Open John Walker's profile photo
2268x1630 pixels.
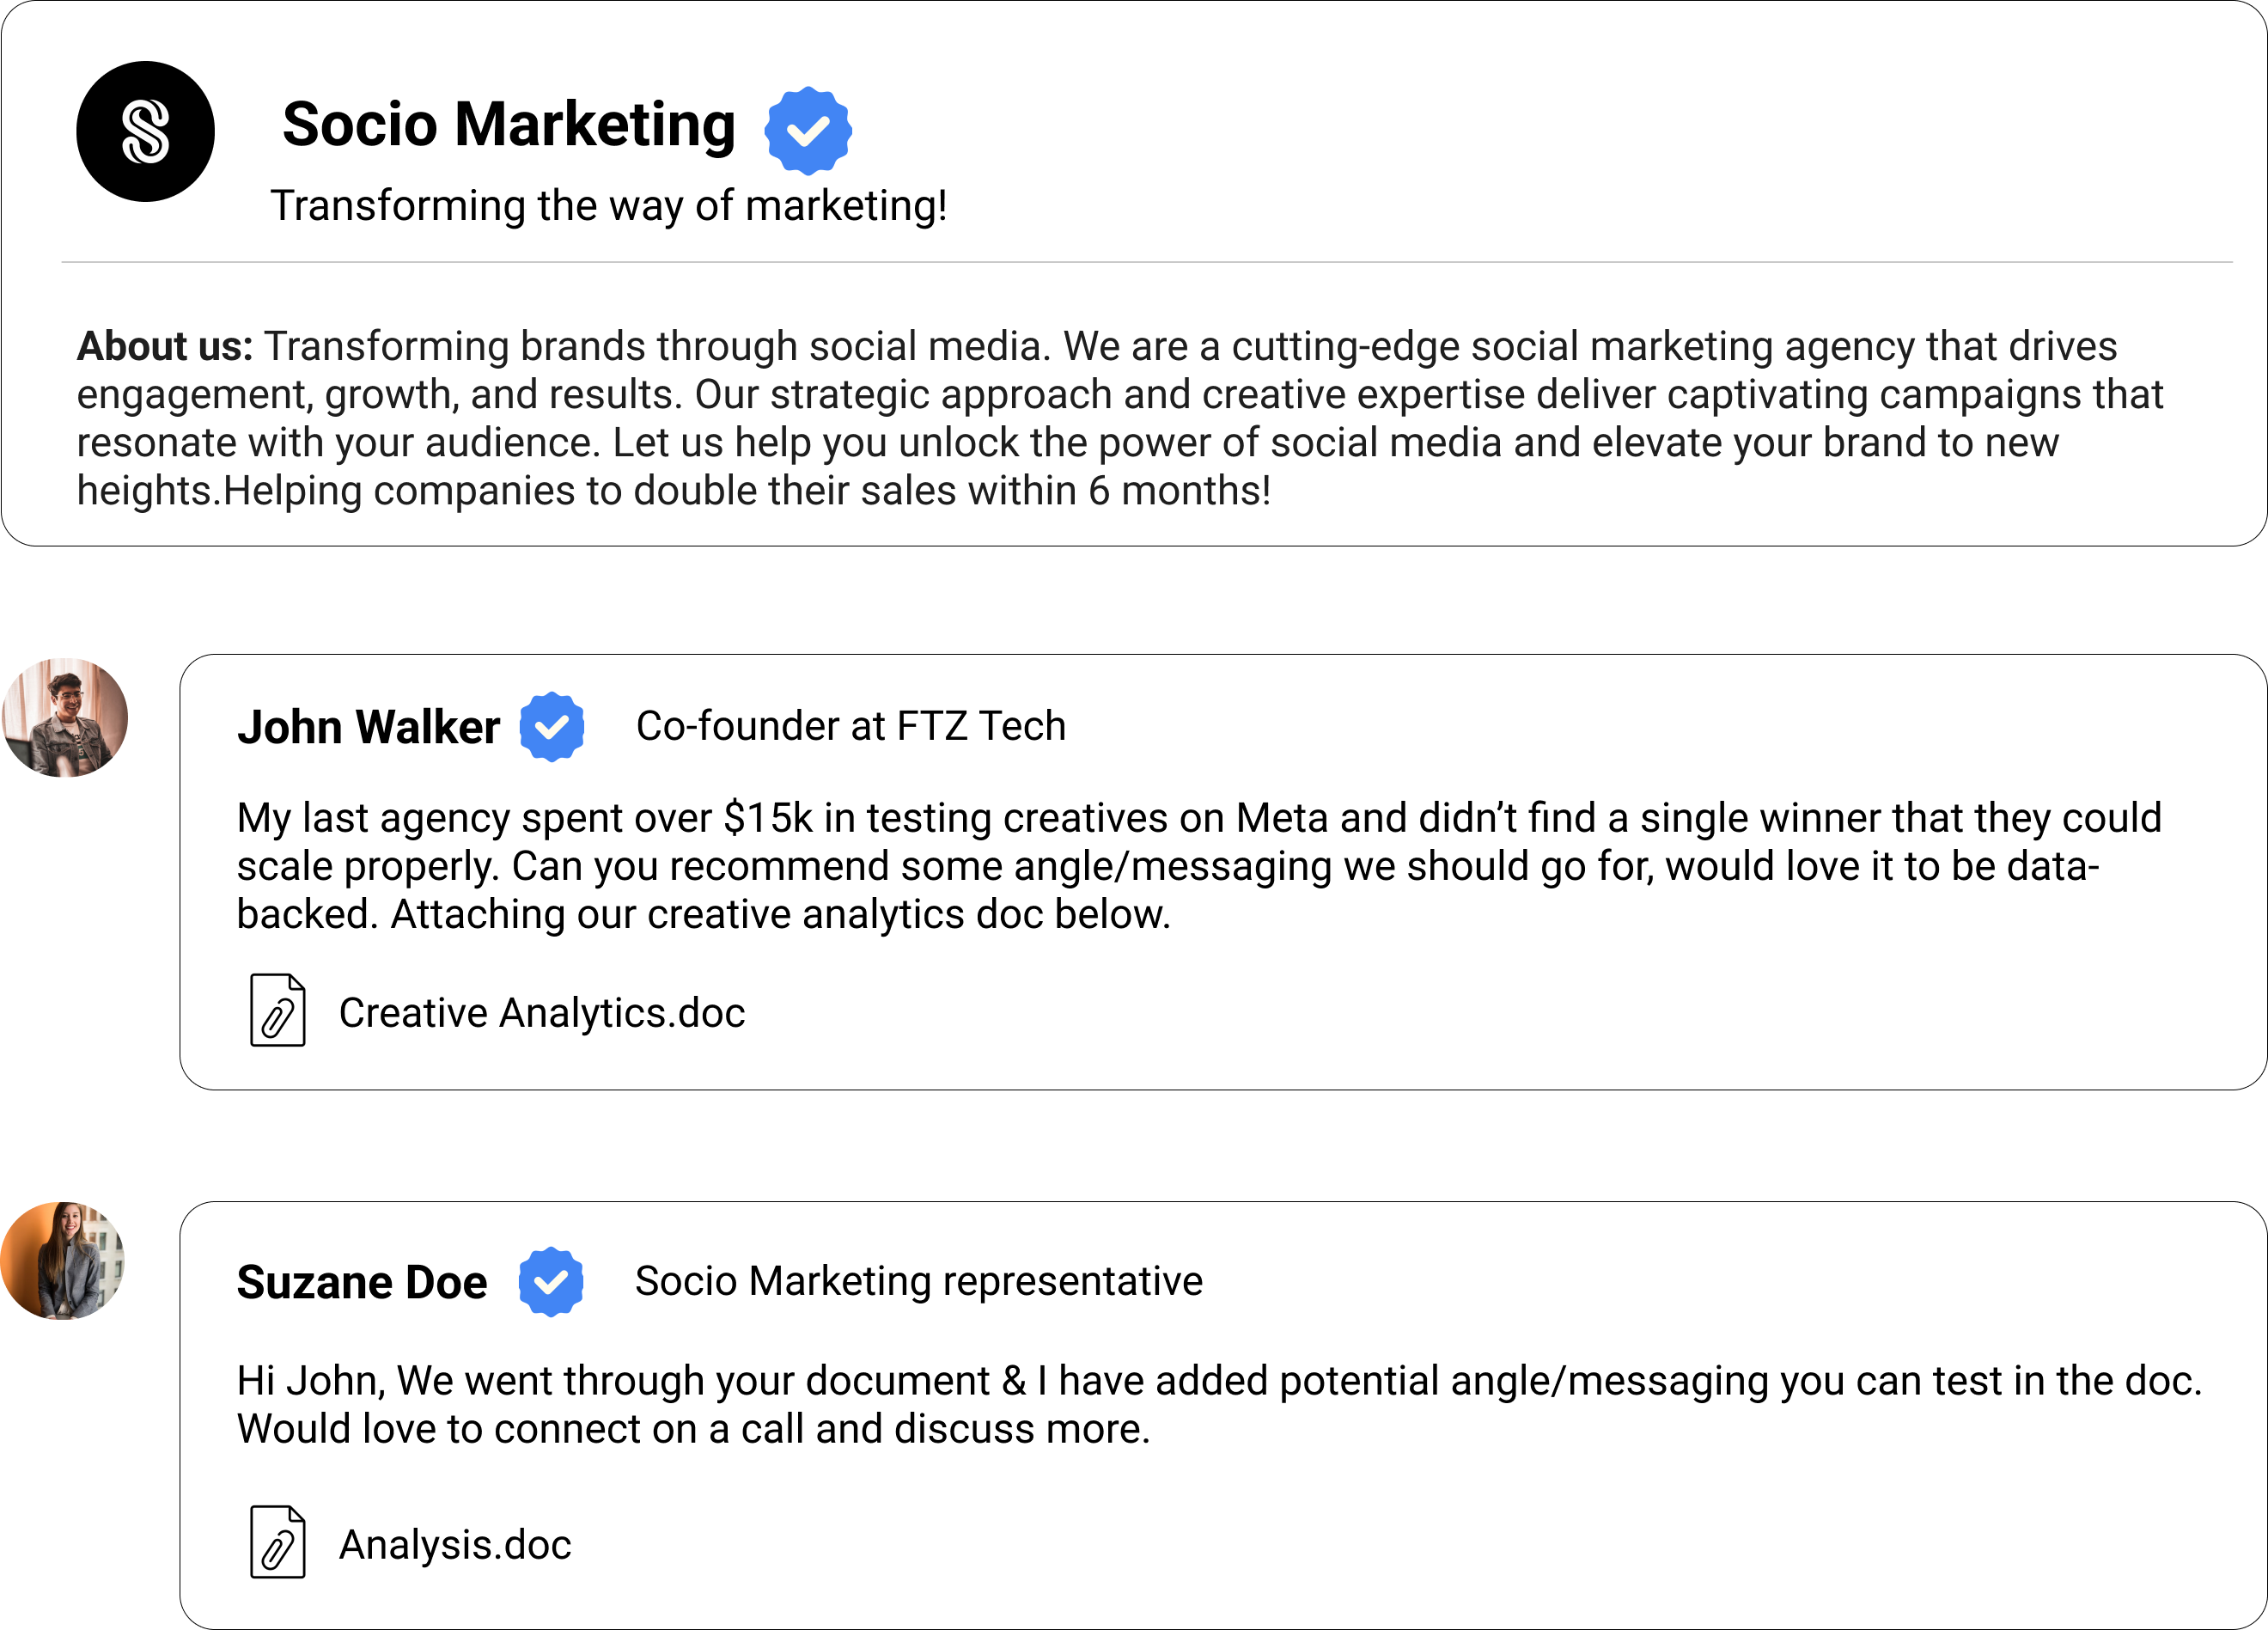[65, 717]
